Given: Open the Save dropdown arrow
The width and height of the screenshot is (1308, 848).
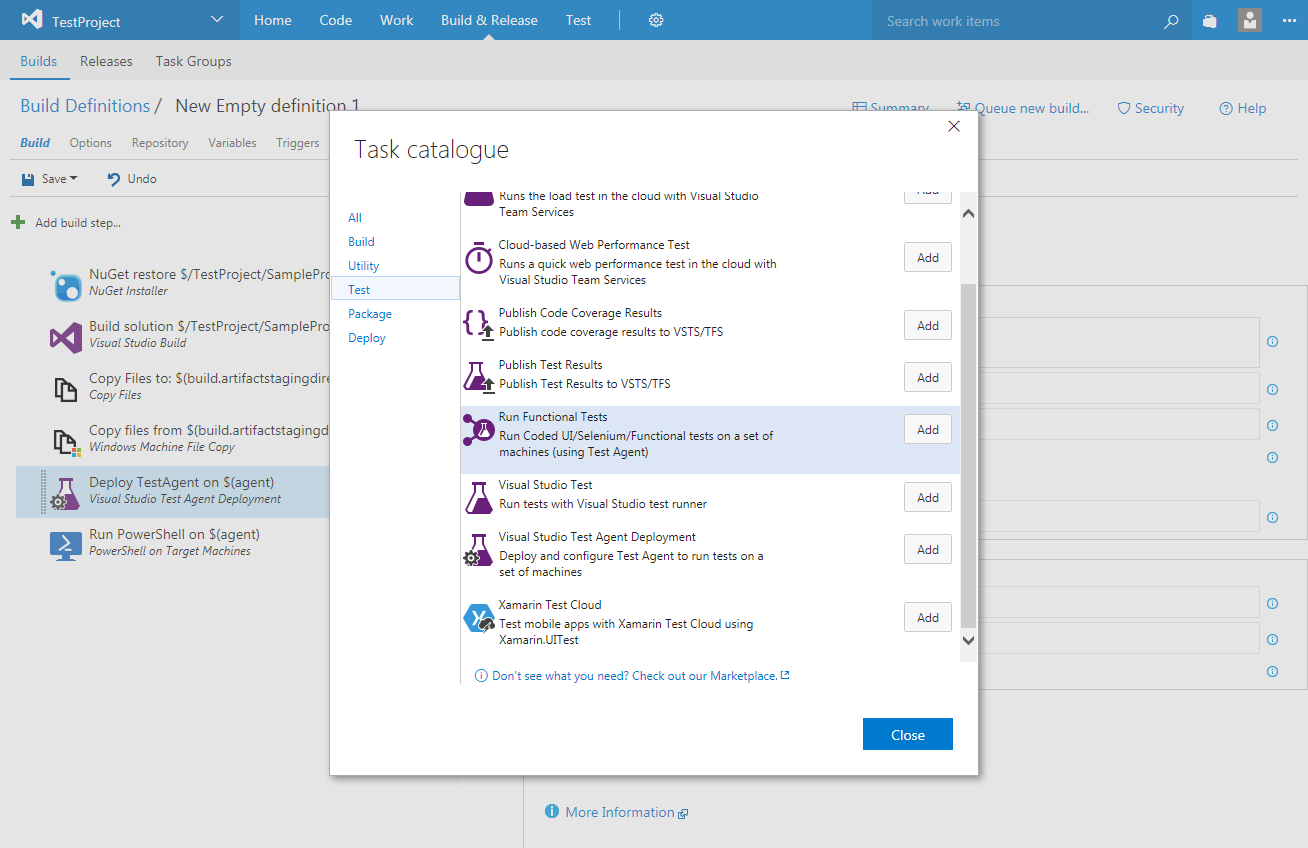Looking at the screenshot, I should tap(74, 179).
